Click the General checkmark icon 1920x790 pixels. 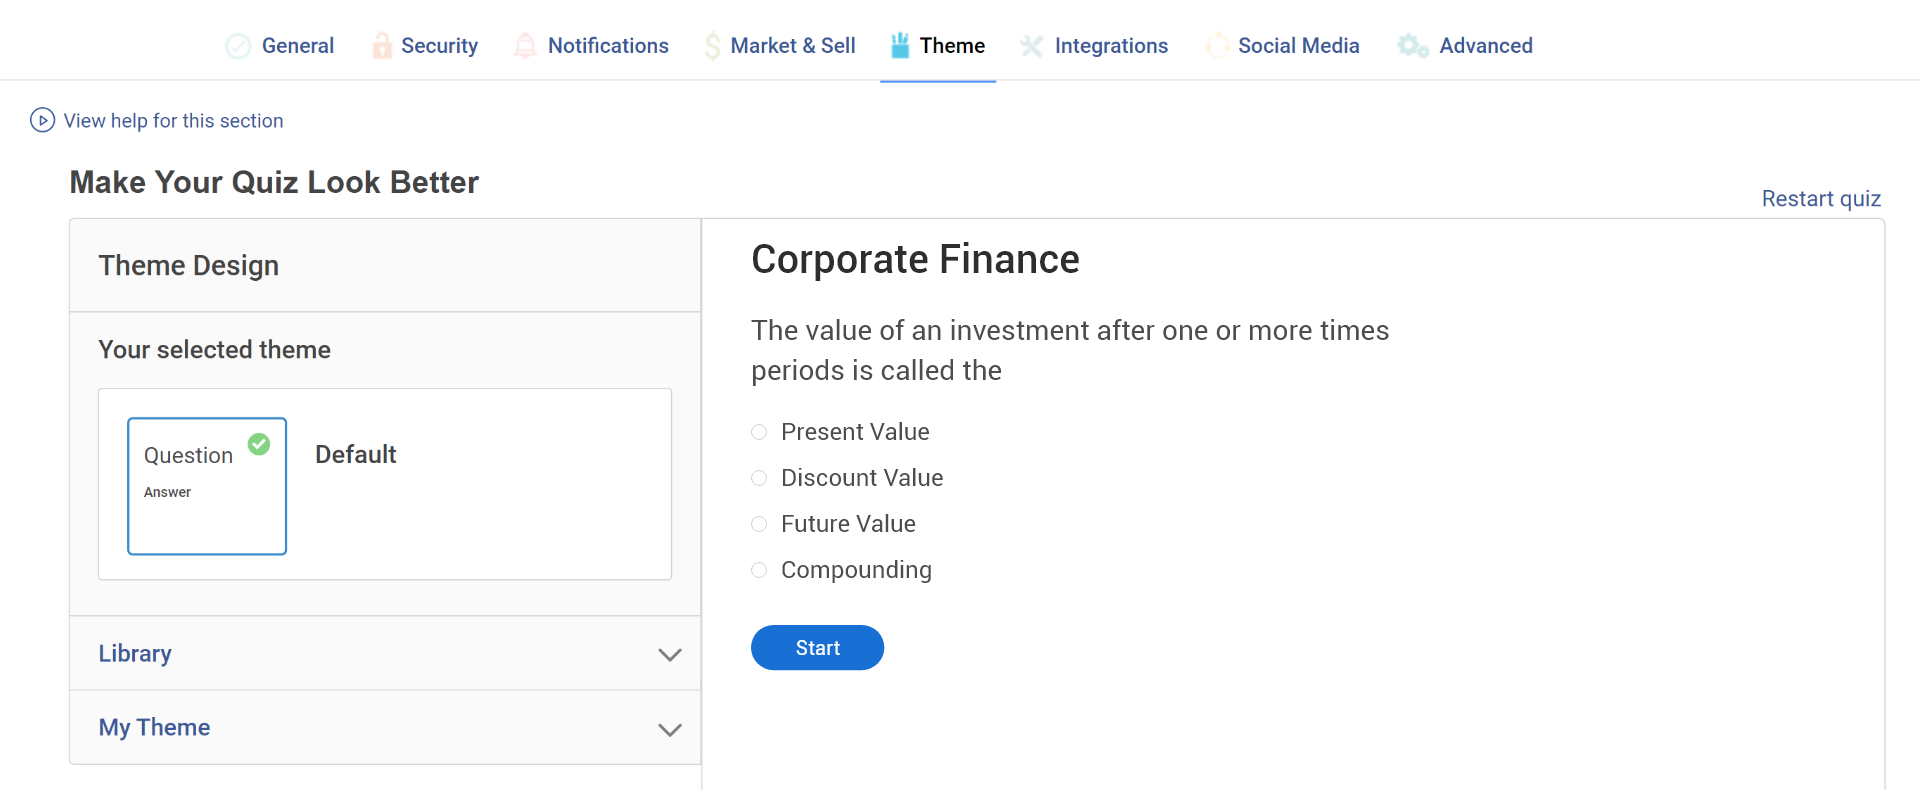click(x=238, y=46)
